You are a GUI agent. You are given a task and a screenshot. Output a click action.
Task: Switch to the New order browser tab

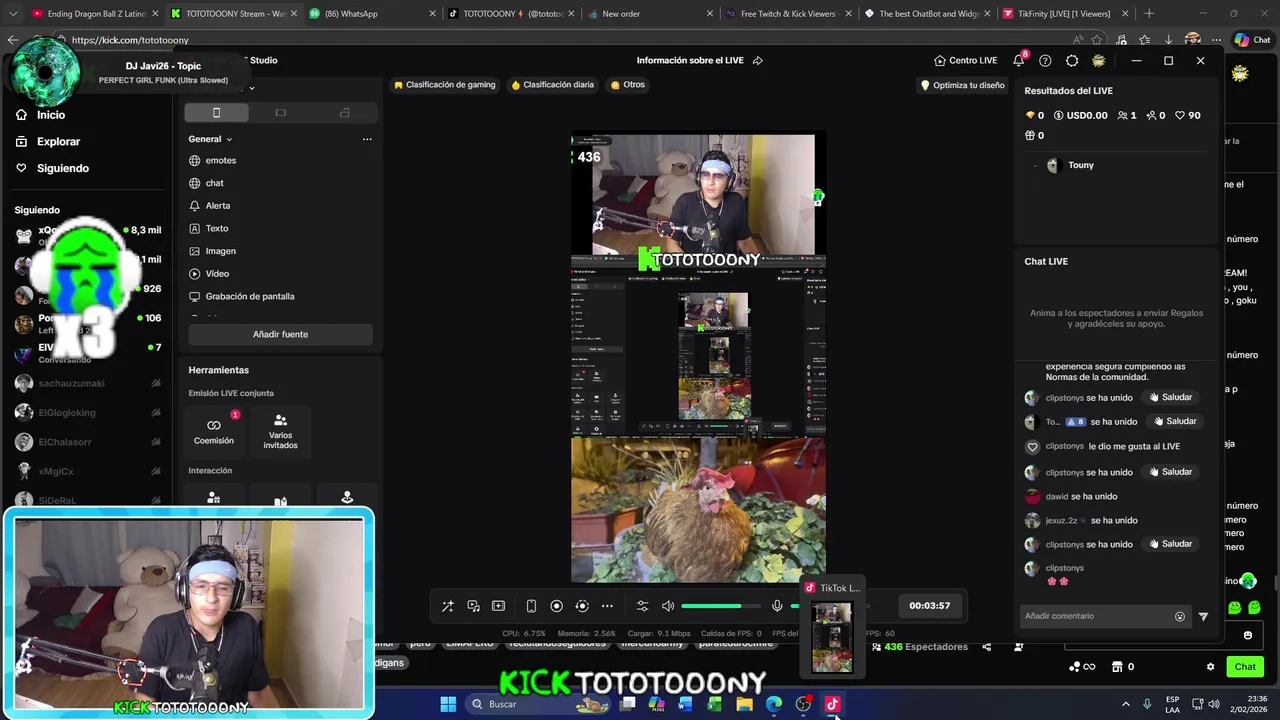pyautogui.click(x=648, y=14)
